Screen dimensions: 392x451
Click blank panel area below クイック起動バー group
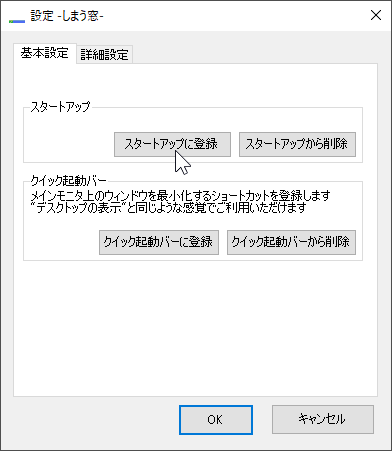195,327
